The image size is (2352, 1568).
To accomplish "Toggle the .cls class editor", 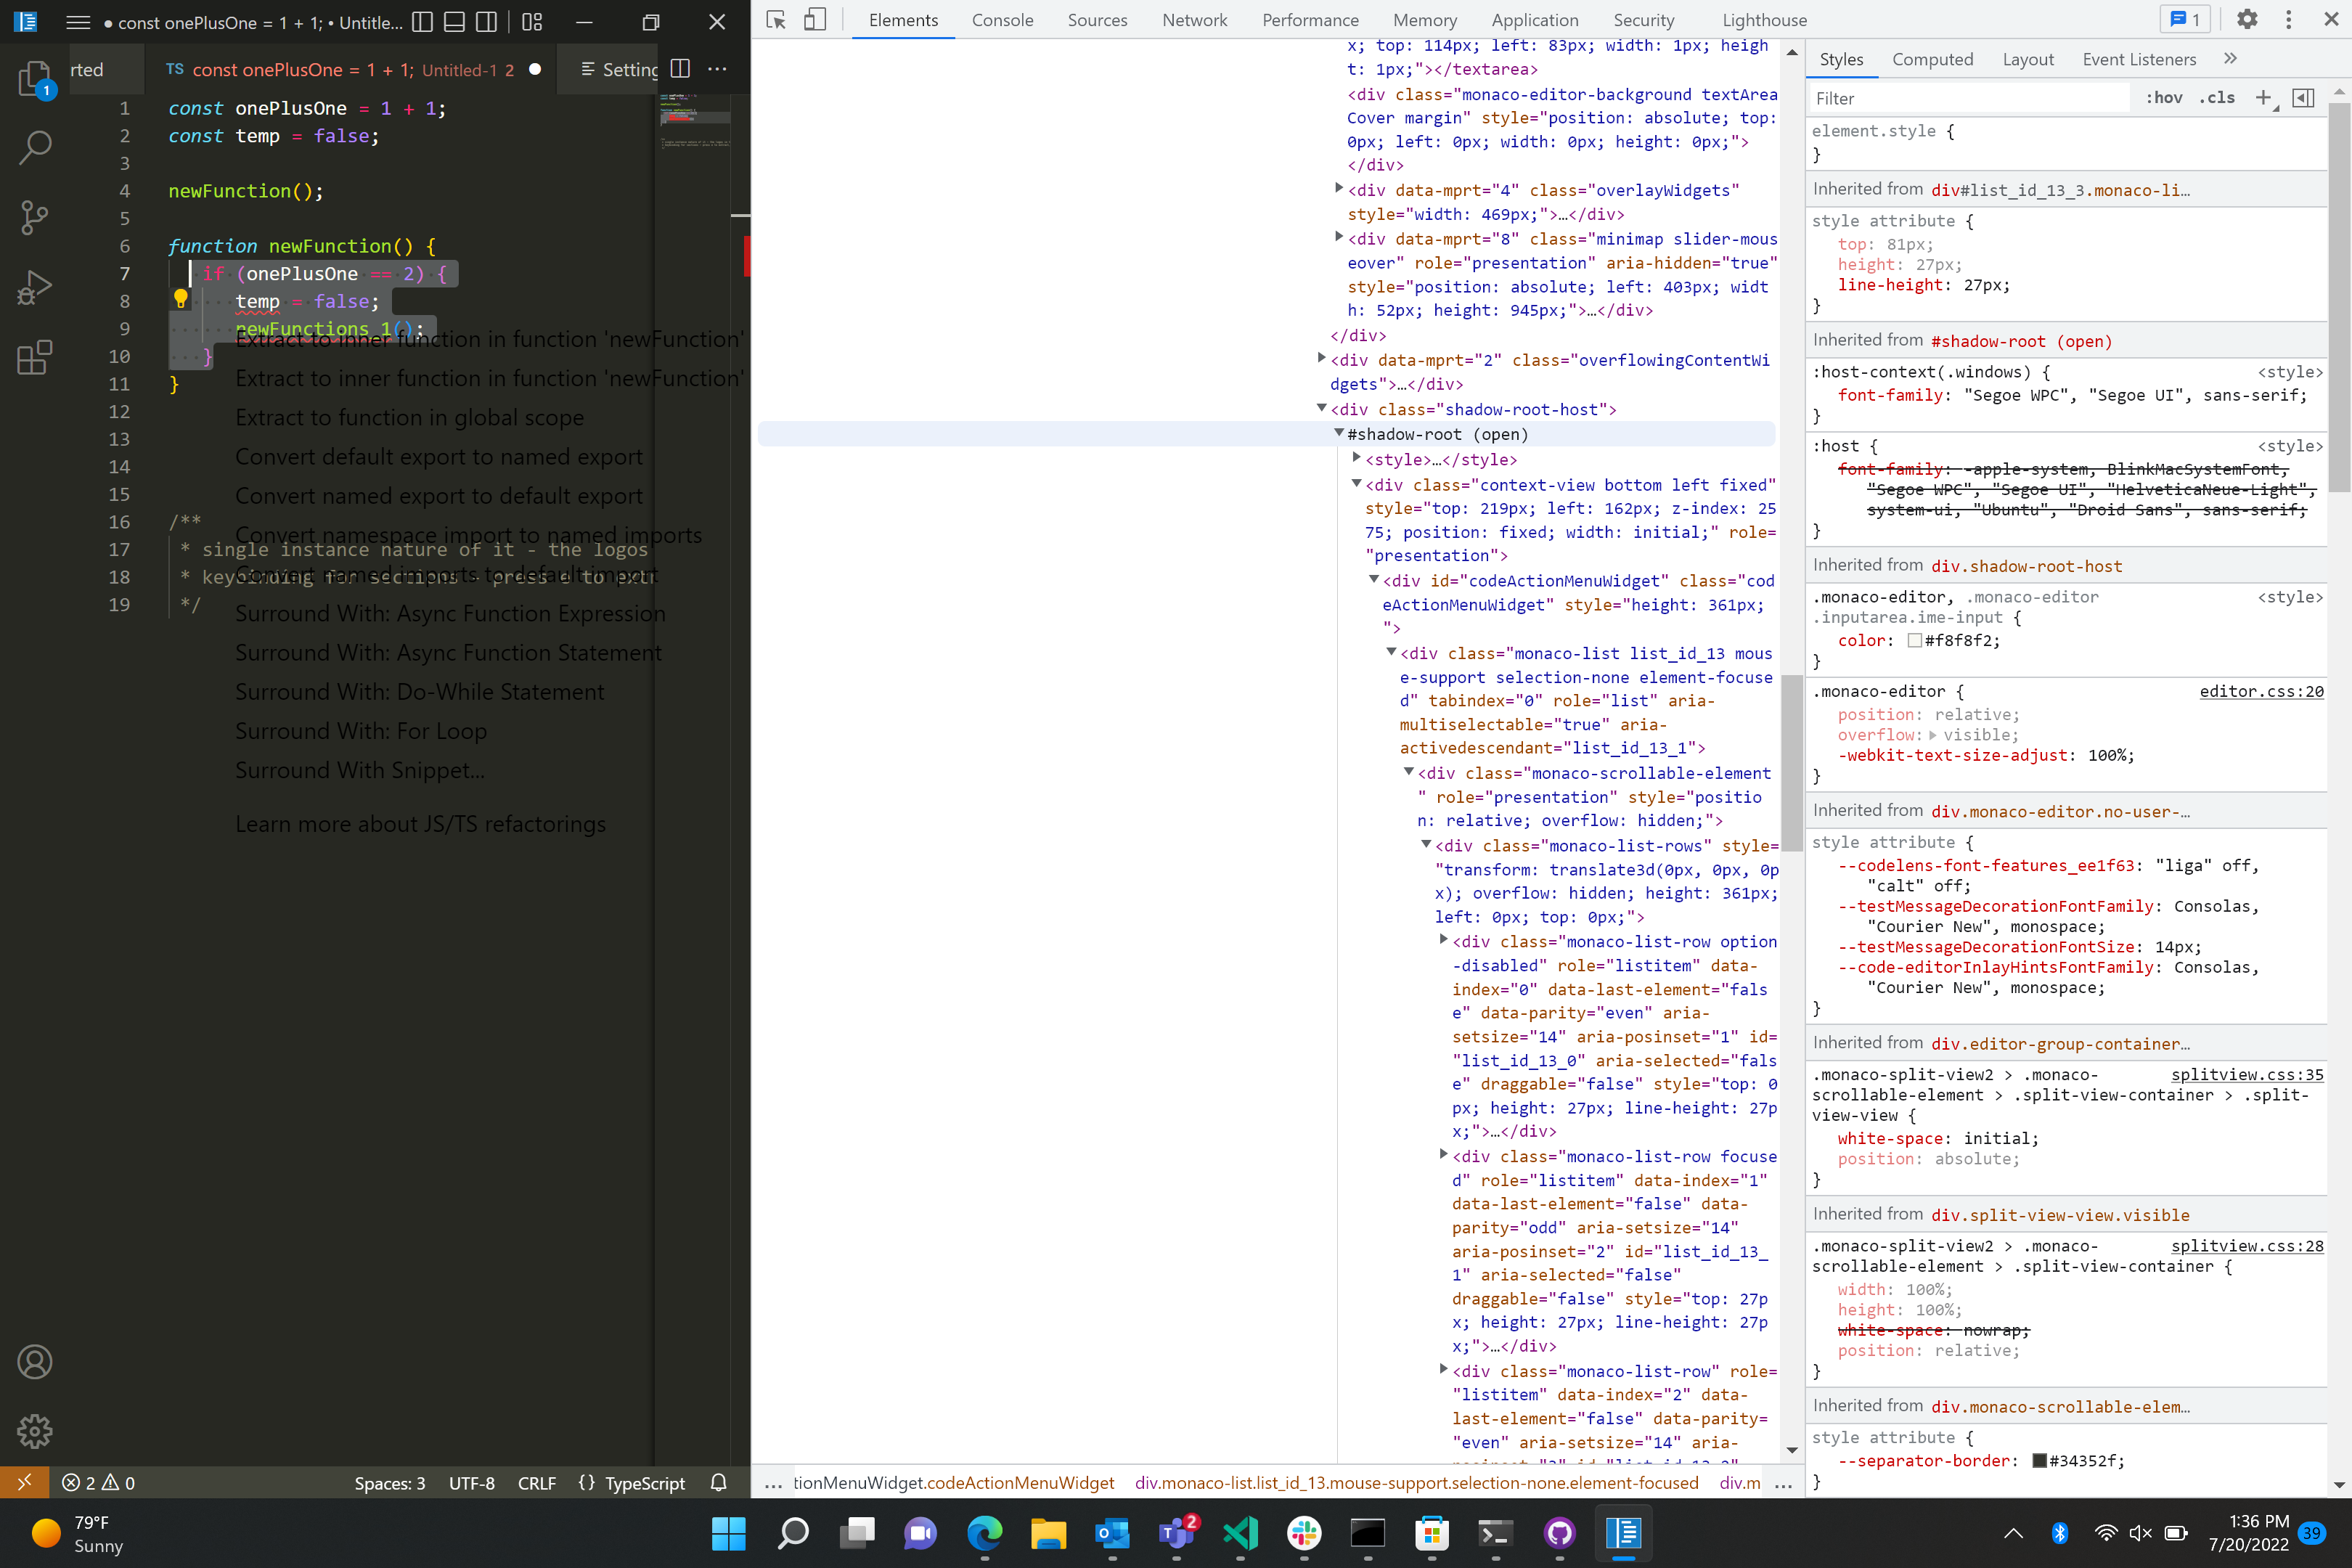I will (x=2218, y=98).
